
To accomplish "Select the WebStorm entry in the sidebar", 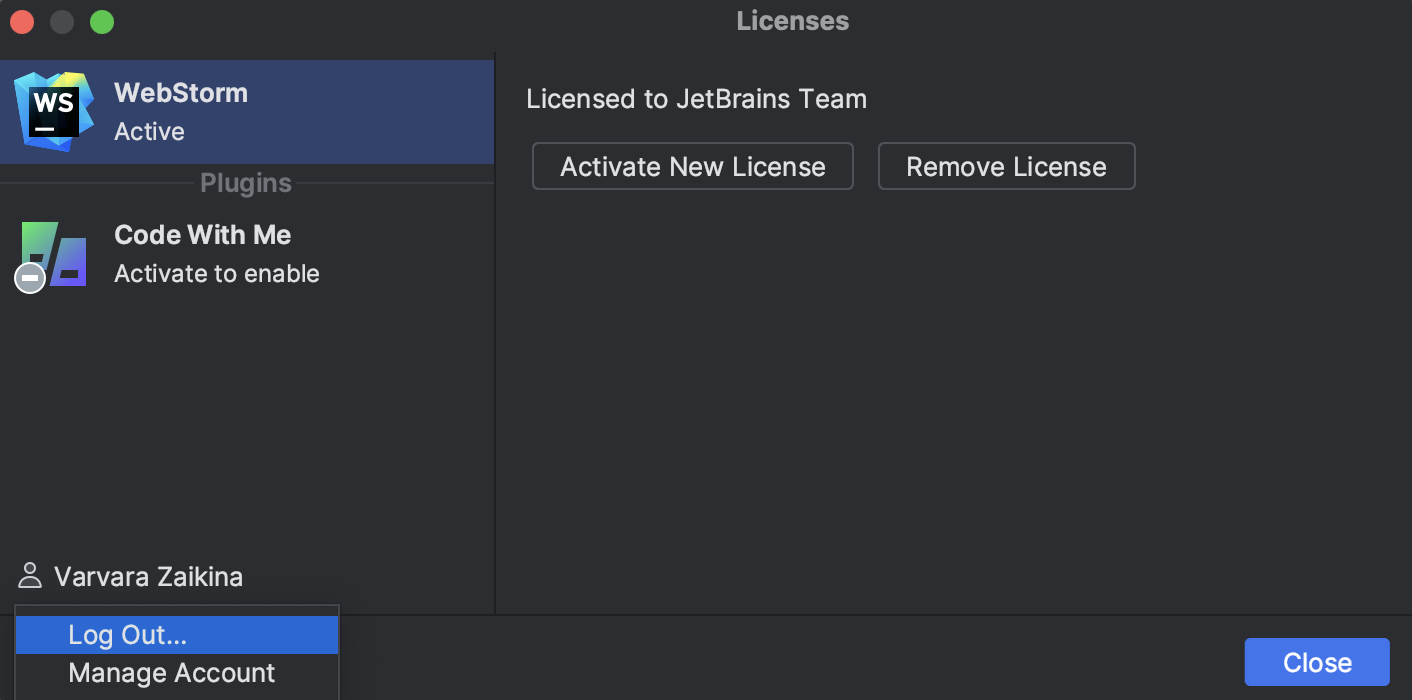I will click(x=247, y=110).
